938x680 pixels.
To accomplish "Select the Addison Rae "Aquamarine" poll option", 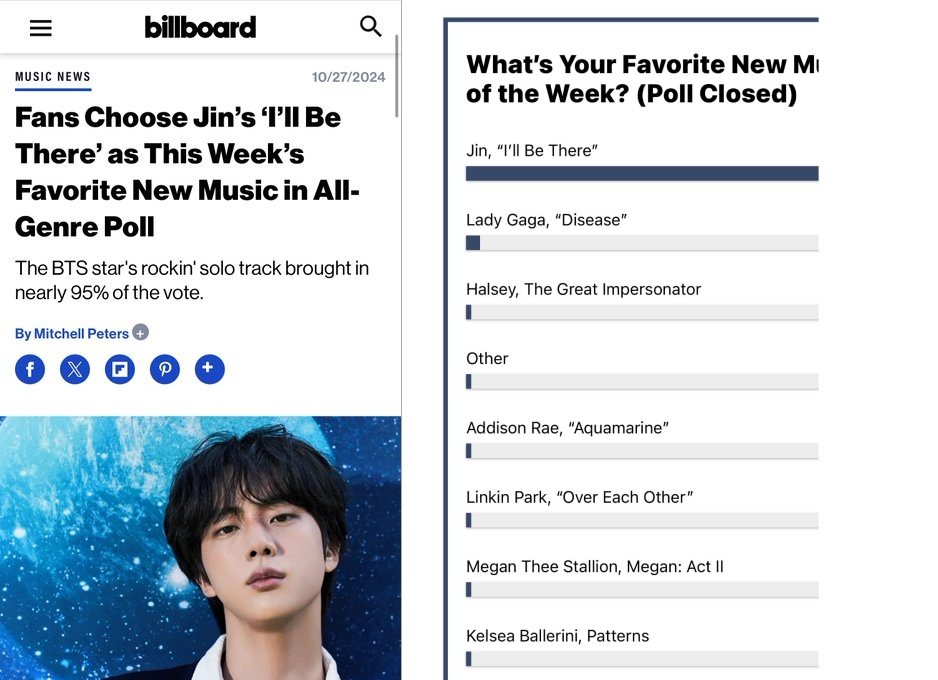I will pos(567,428).
